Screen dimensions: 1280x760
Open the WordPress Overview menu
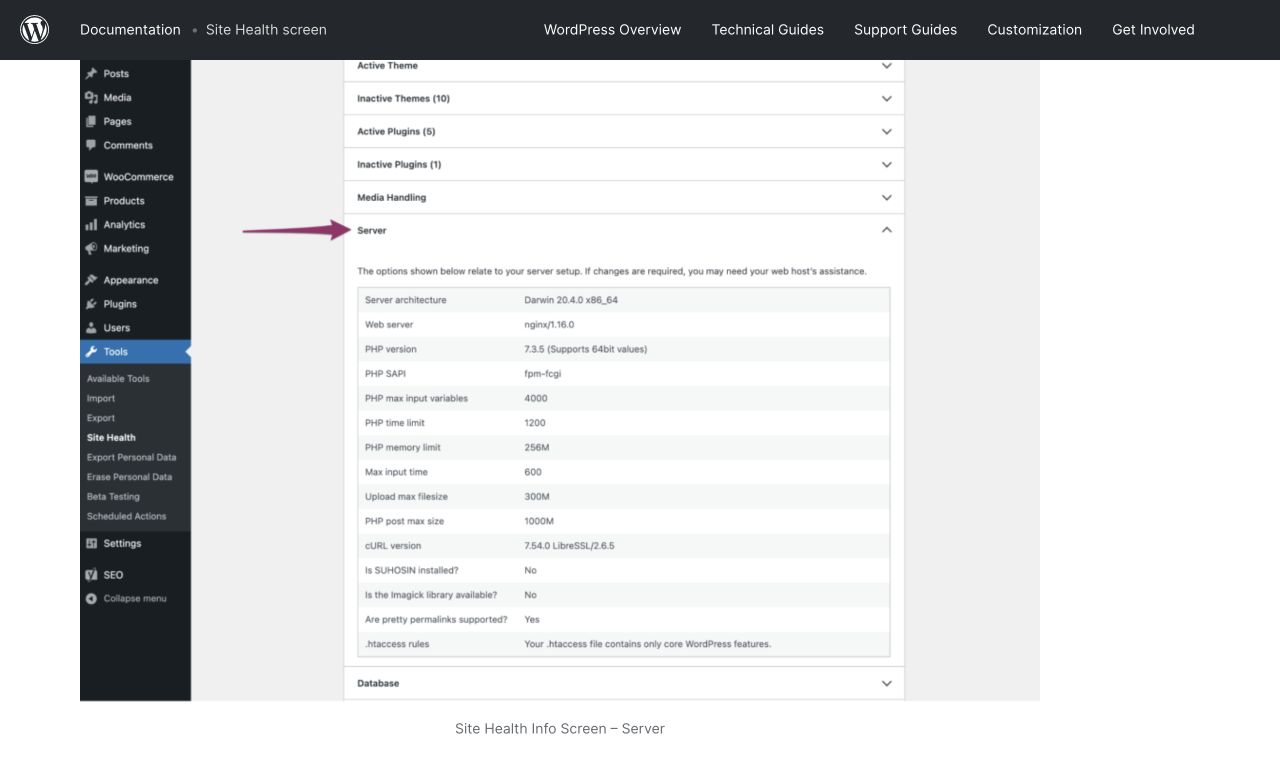pyautogui.click(x=612, y=30)
